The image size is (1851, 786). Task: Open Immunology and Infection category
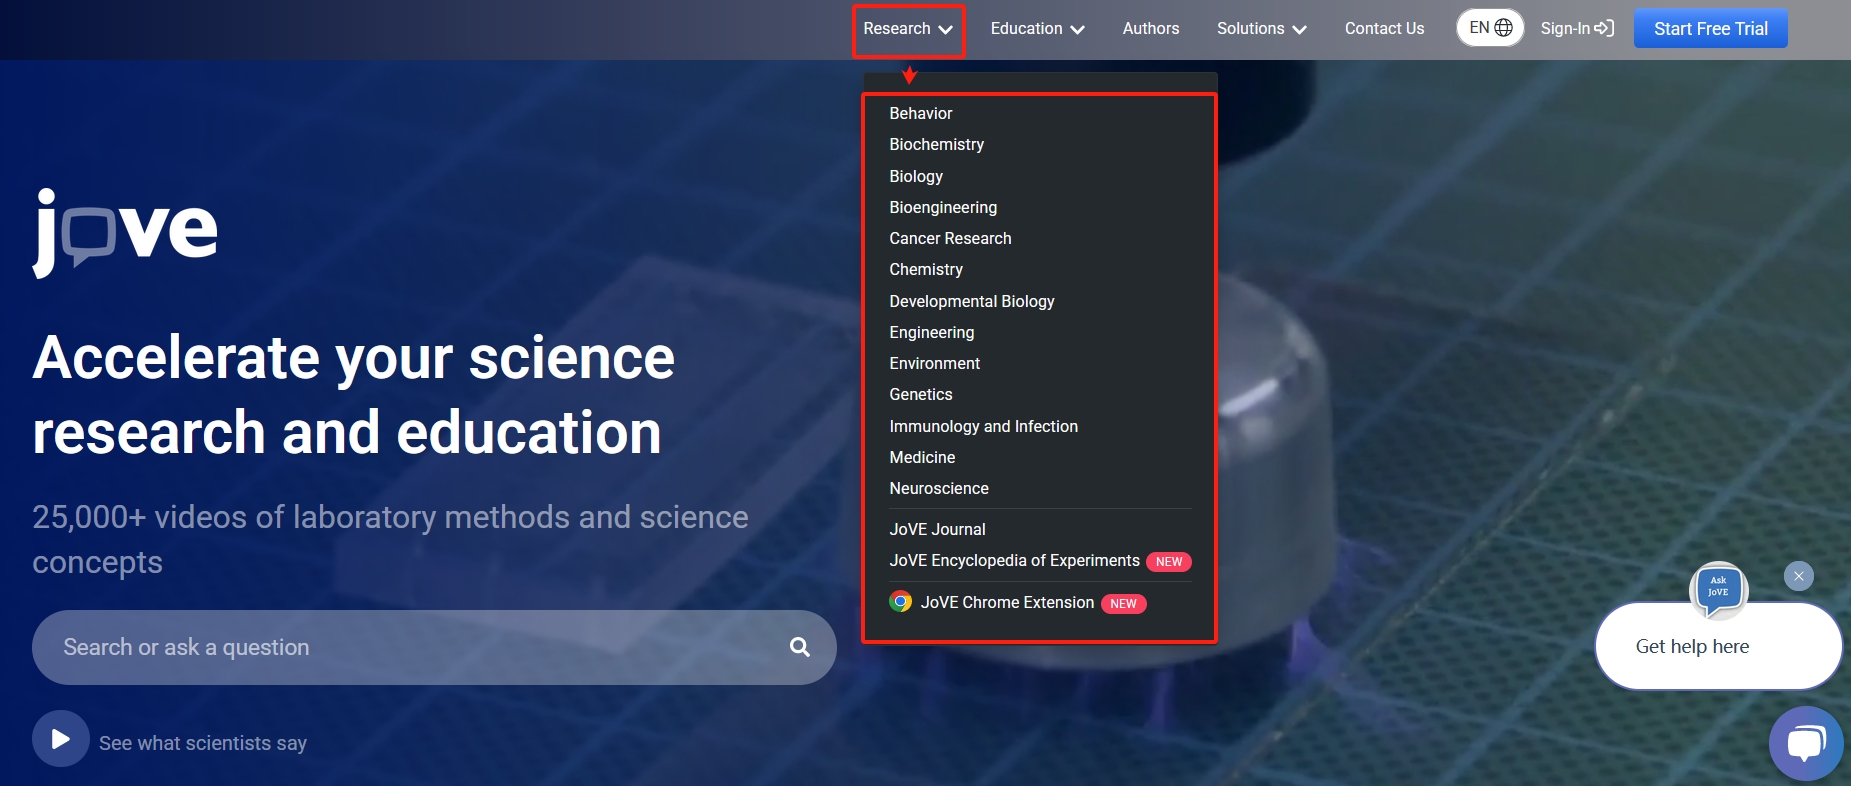[983, 426]
